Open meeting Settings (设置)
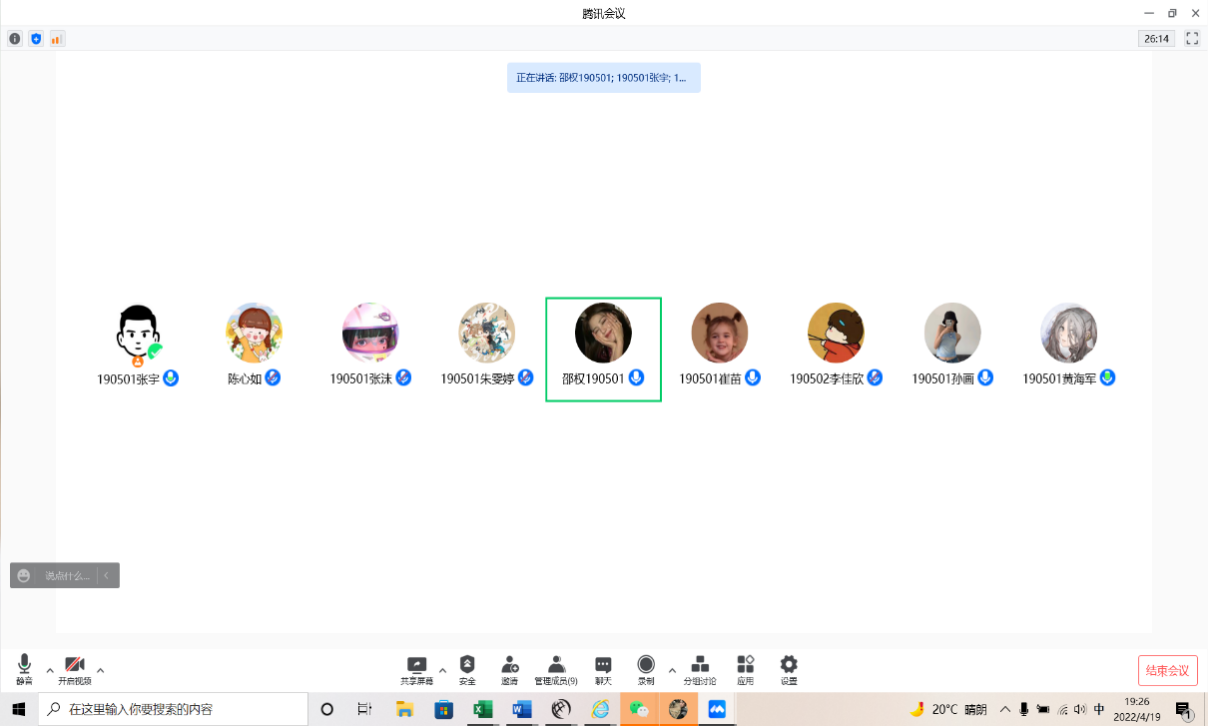The width and height of the screenshot is (1208, 726). coord(789,669)
